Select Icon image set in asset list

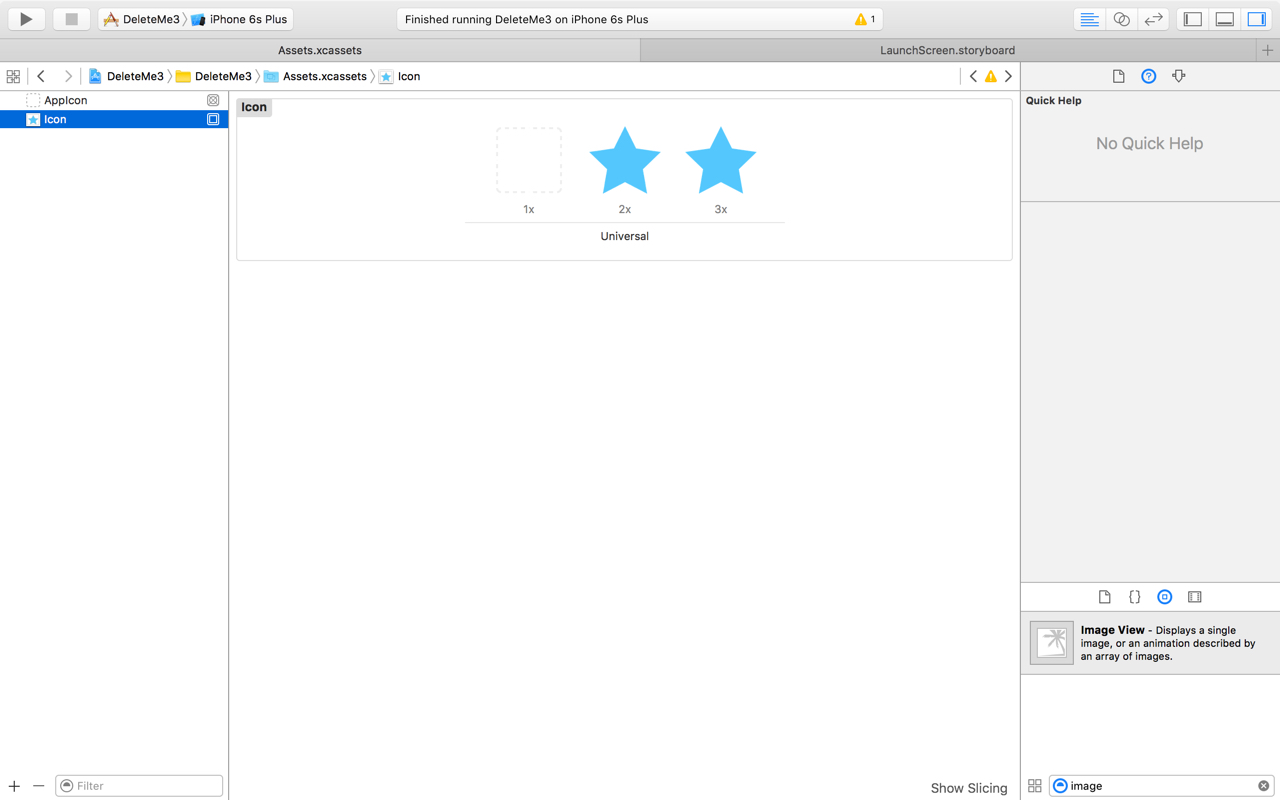tap(114, 119)
